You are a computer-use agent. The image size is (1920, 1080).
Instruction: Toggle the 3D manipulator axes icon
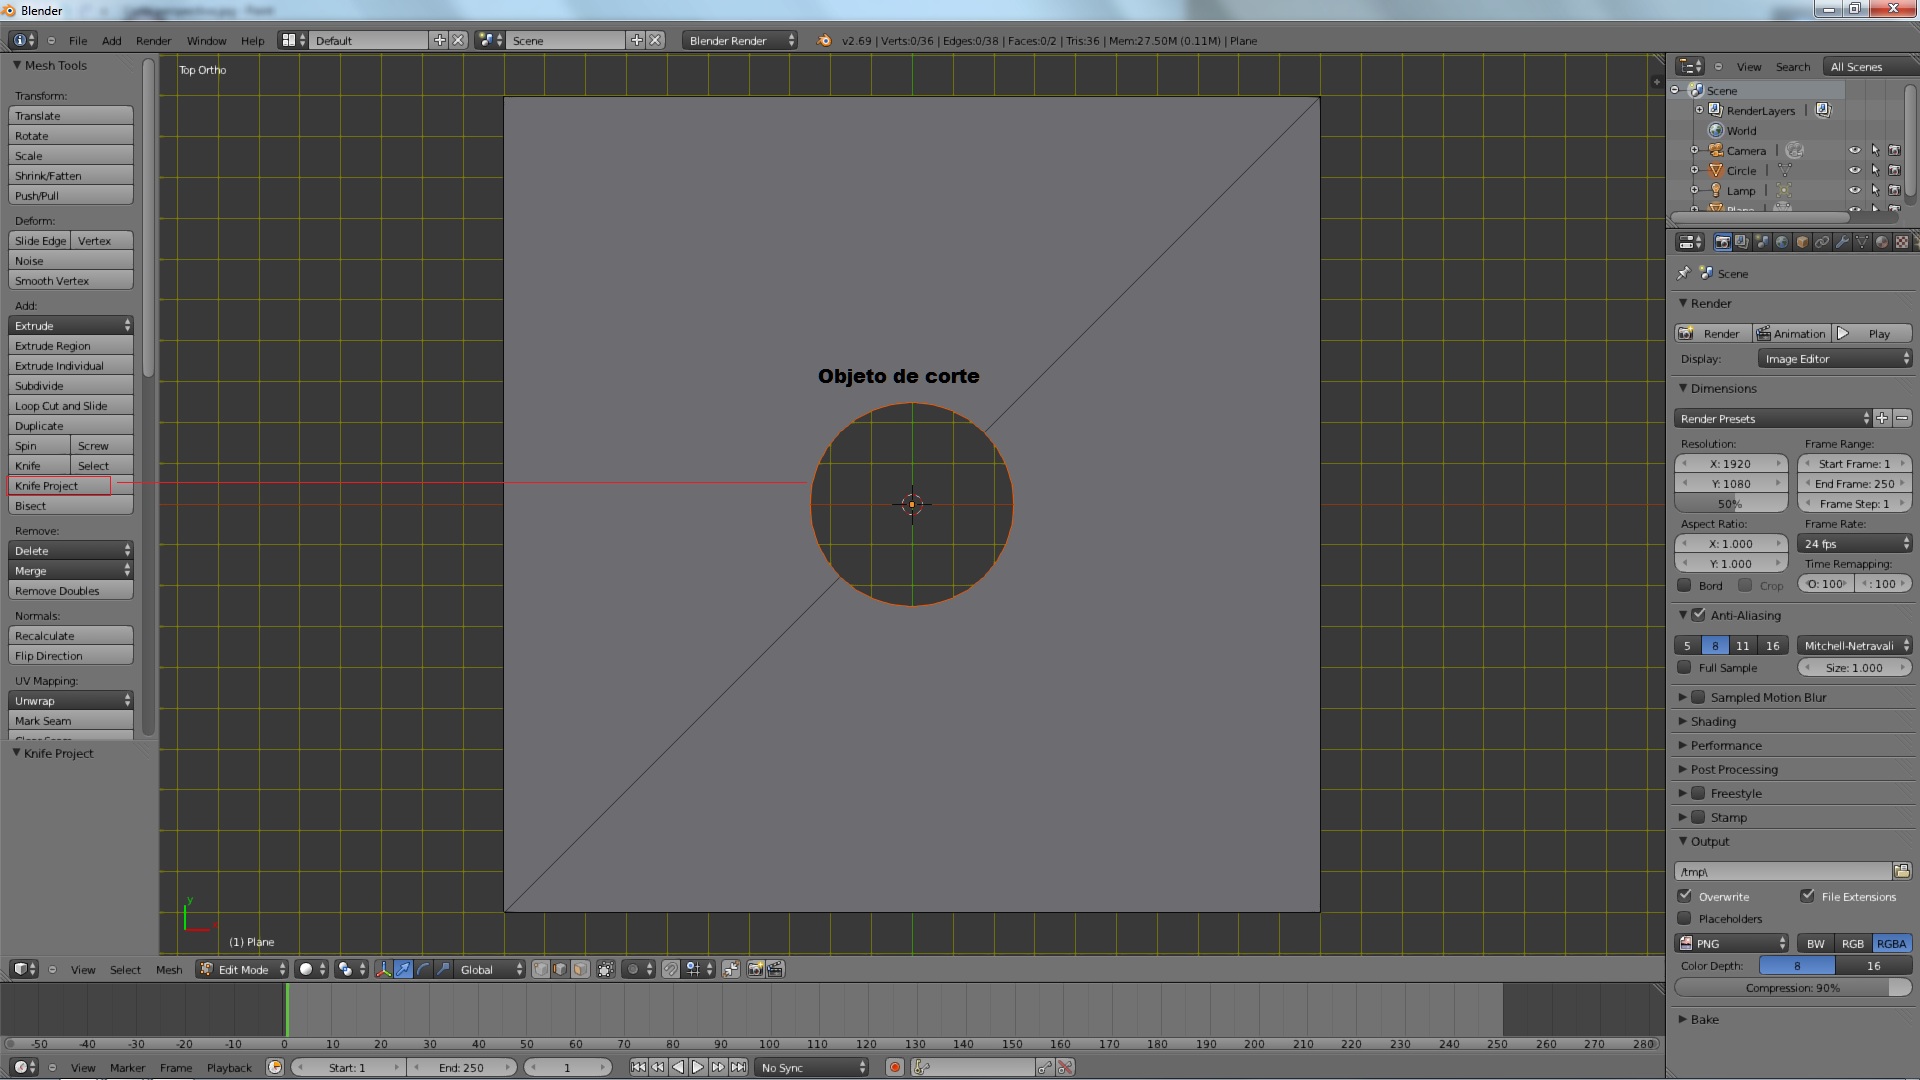tap(383, 969)
